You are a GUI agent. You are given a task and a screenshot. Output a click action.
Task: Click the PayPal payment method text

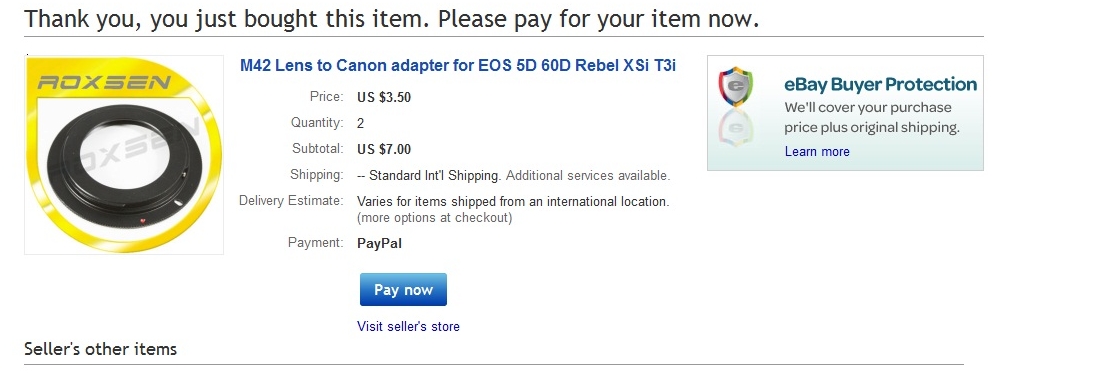click(379, 243)
